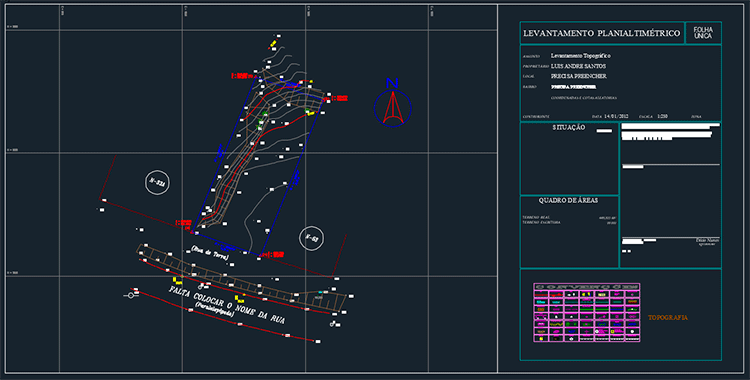
Task: Click the blue north arrow compass symbol
Action: point(392,103)
